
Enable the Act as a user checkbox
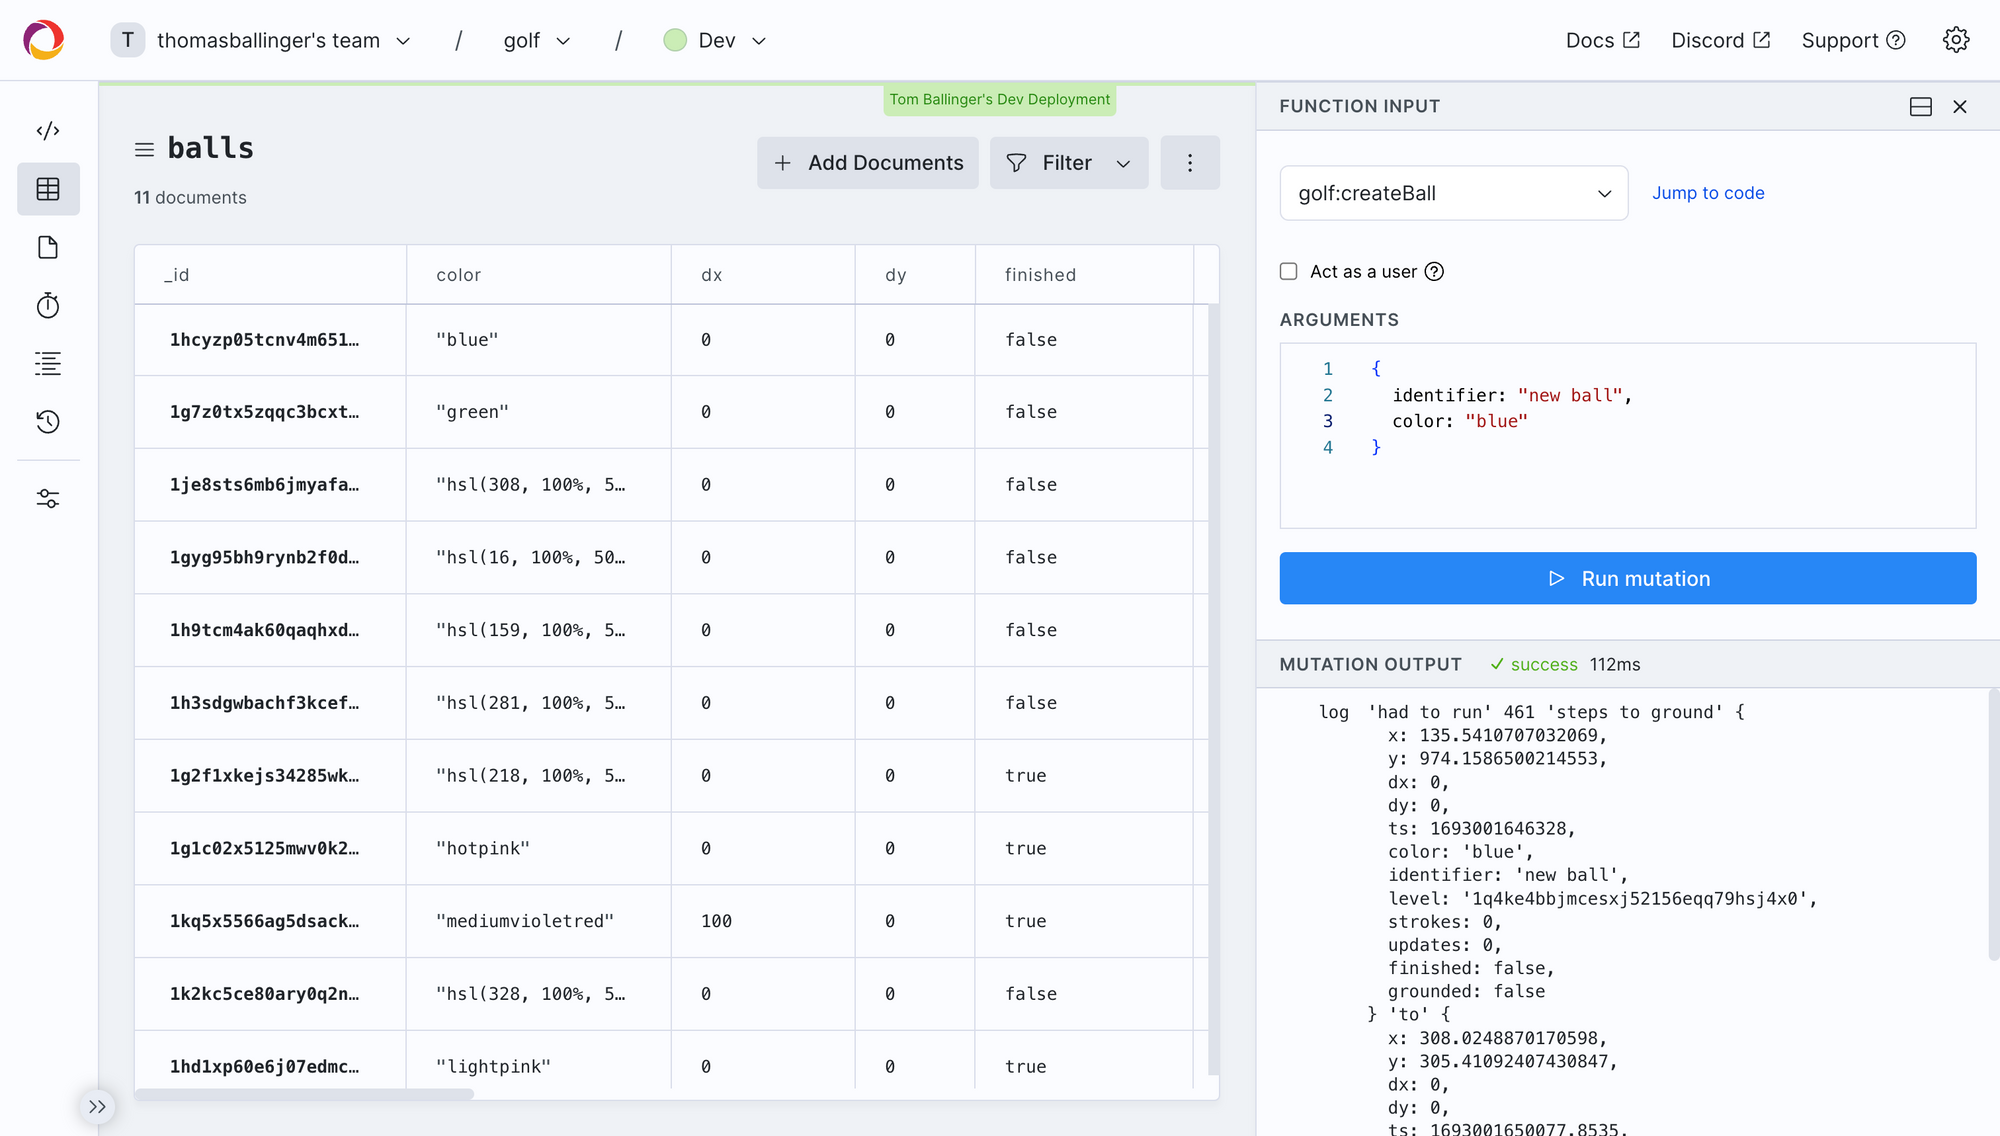click(x=1289, y=272)
